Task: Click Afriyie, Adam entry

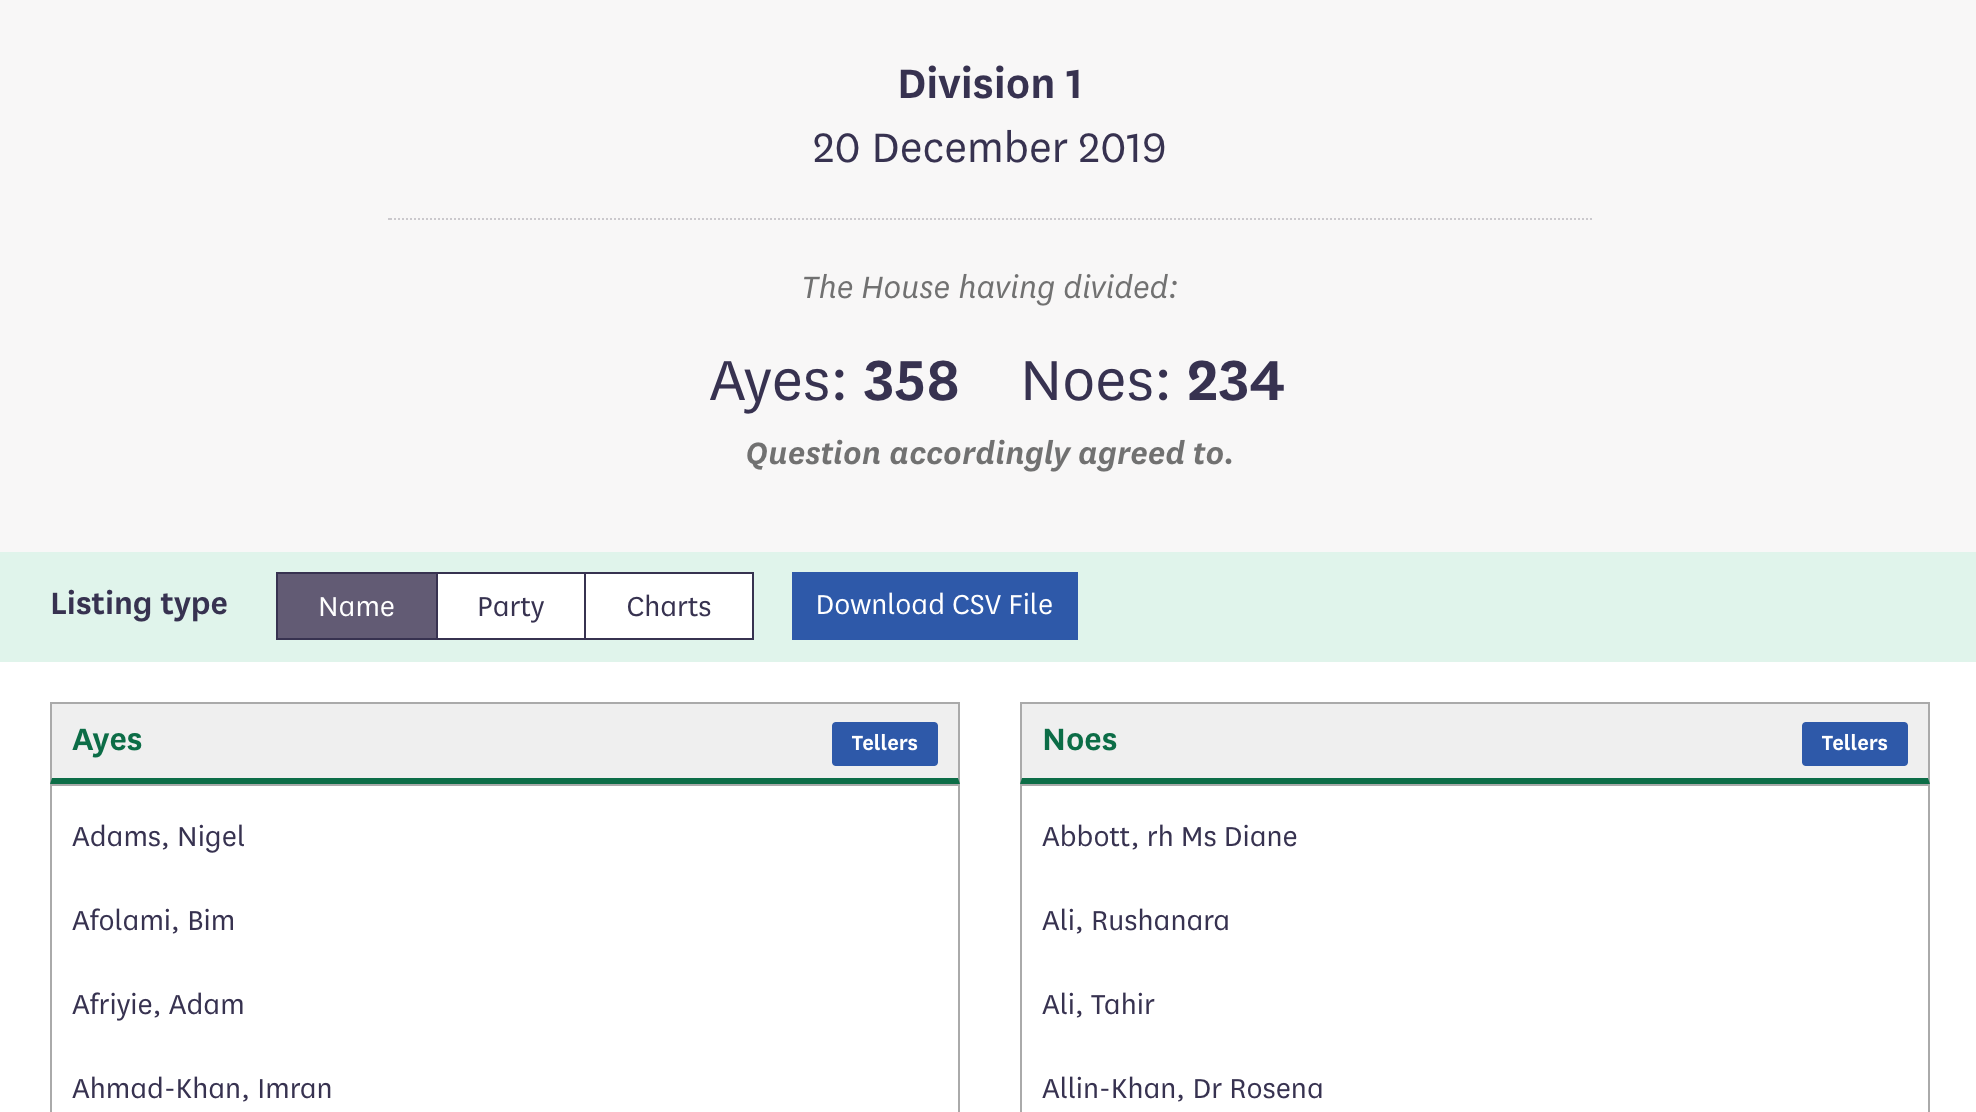Action: click(x=158, y=1004)
